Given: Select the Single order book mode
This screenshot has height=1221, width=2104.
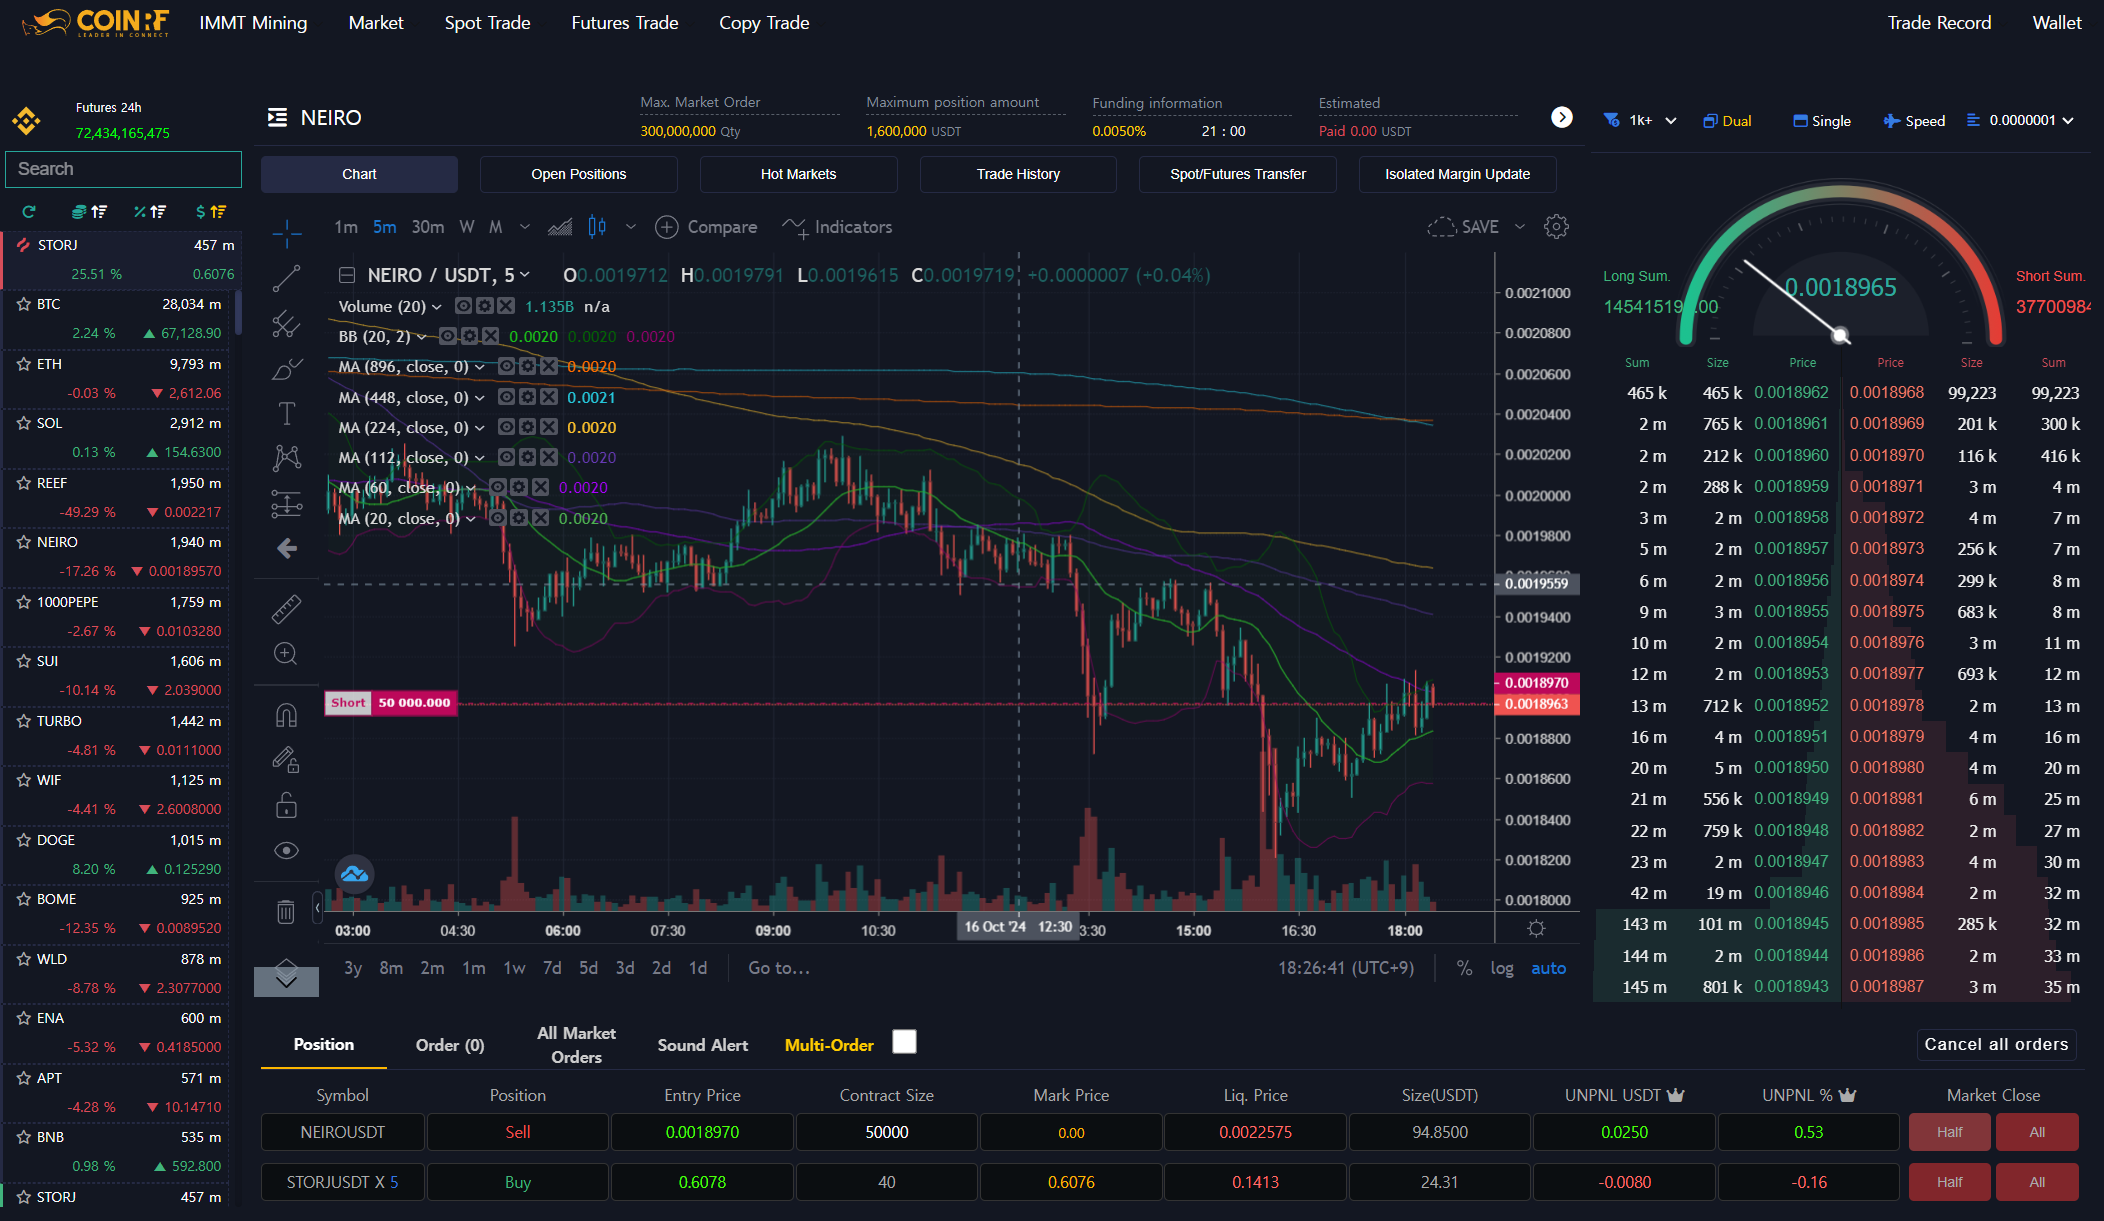Looking at the screenshot, I should pos(1821,121).
